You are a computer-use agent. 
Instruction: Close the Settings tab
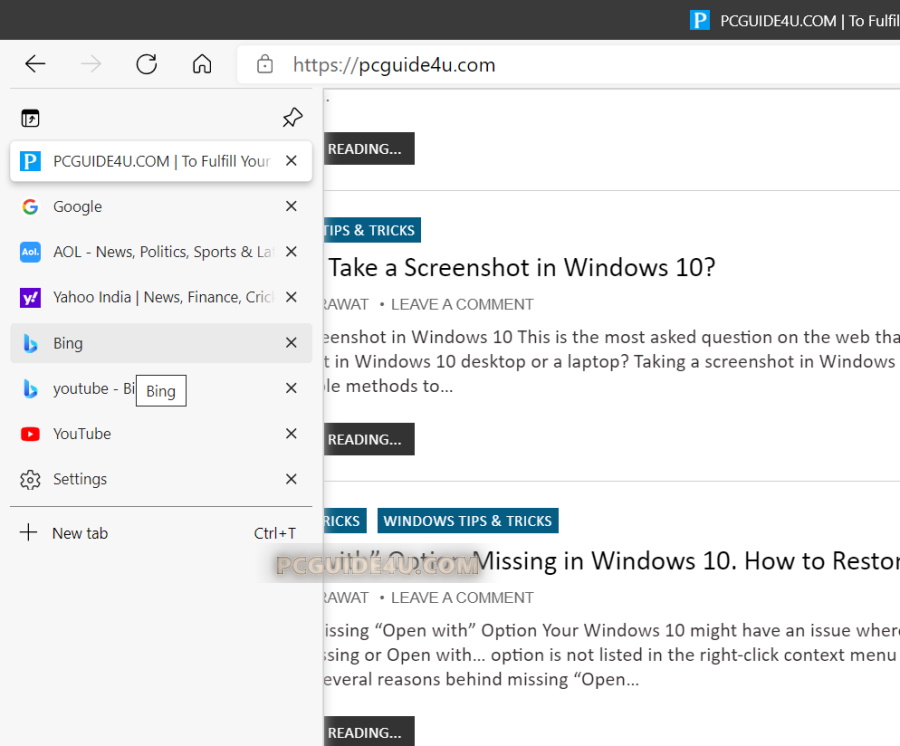[291, 479]
